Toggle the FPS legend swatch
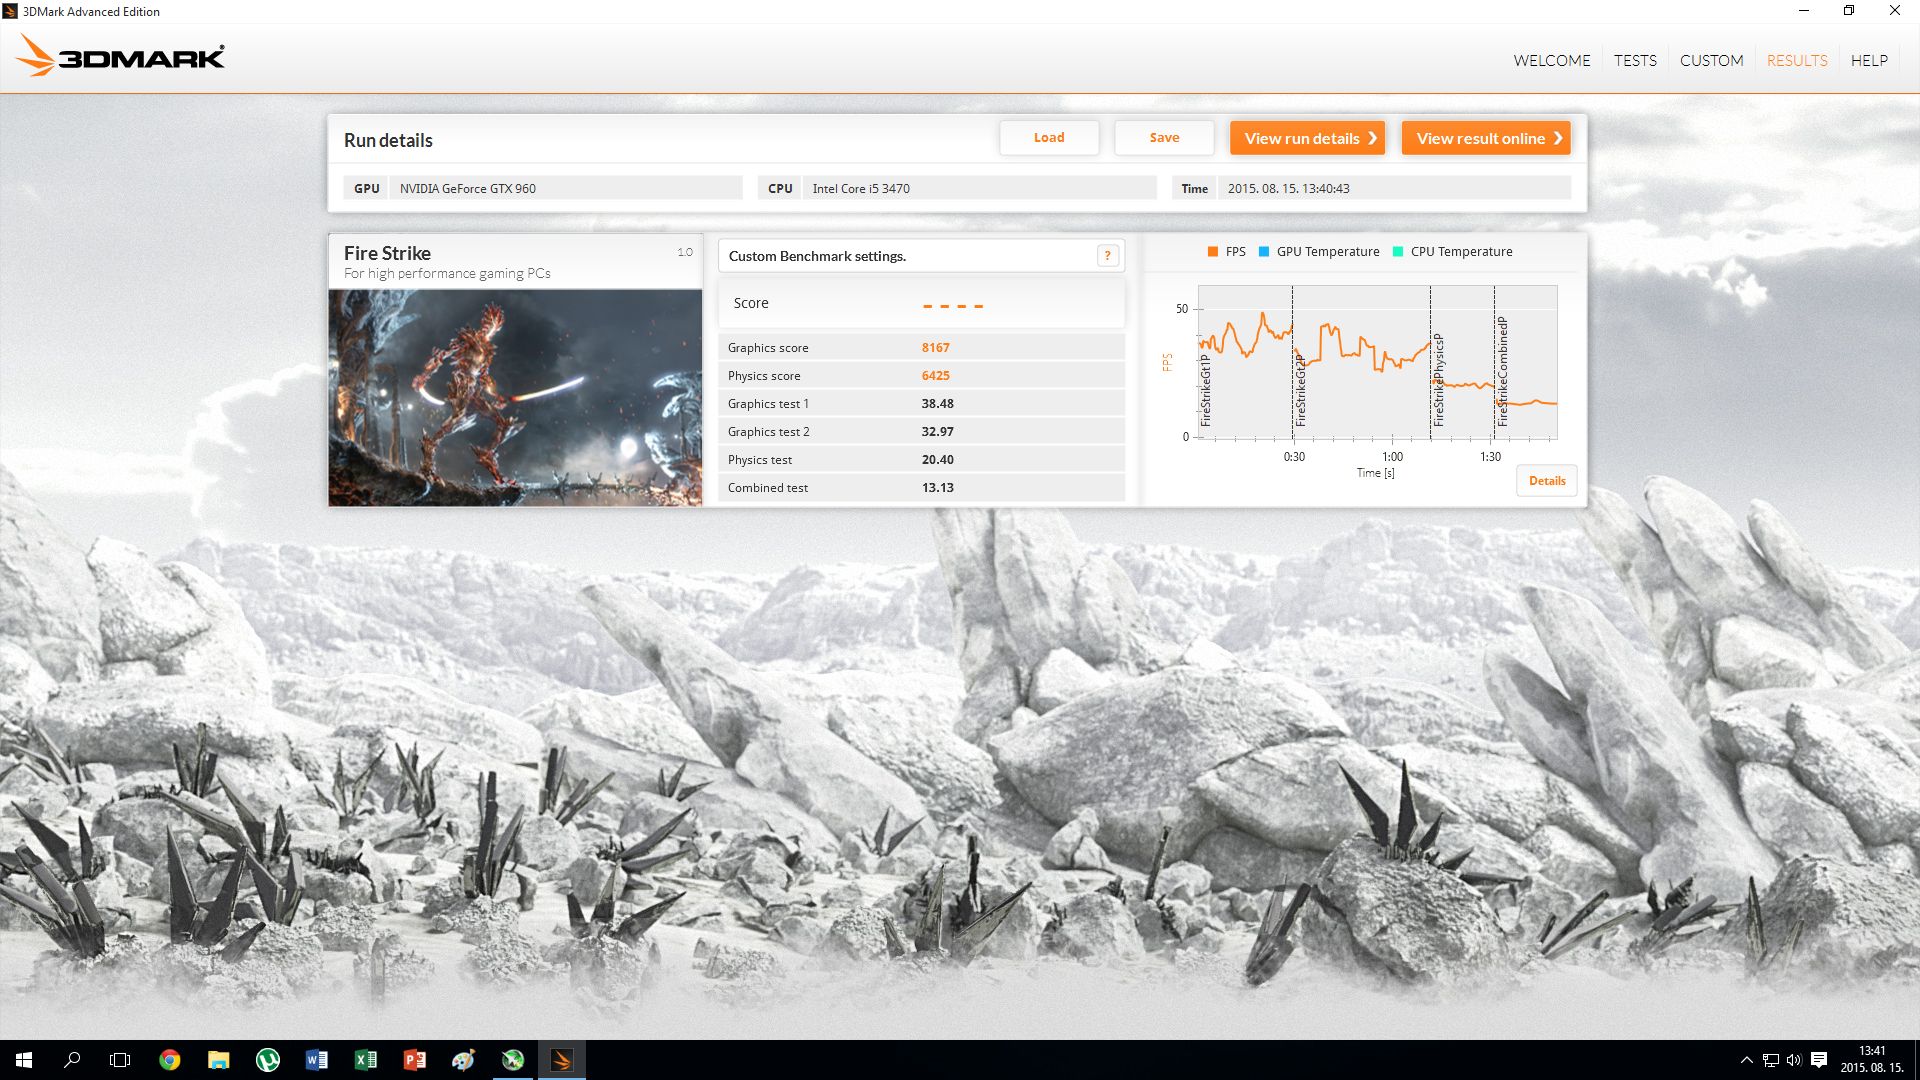Screen dimensions: 1920x1080 pyautogui.click(x=1212, y=252)
